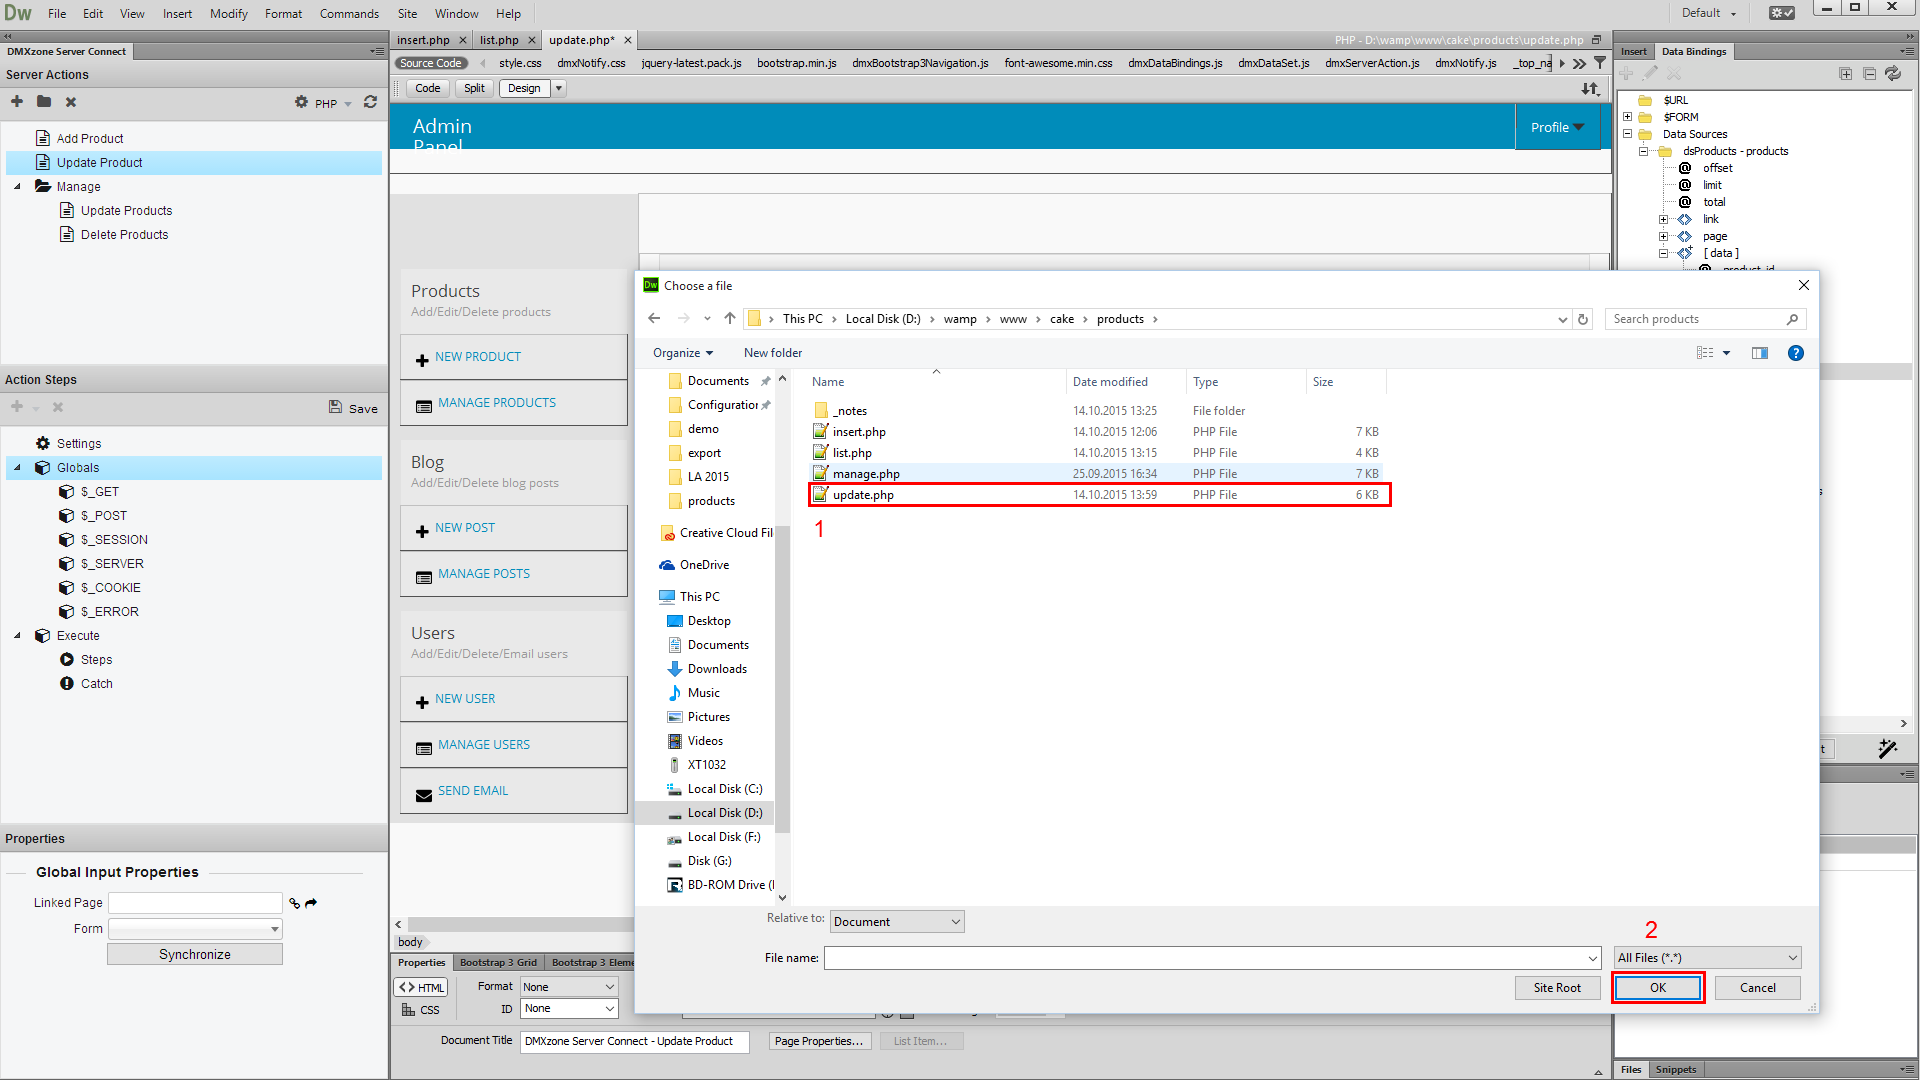Image resolution: width=1920 pixels, height=1080 pixels.
Task: Go up one folder level in file dialog
Action: click(730, 319)
